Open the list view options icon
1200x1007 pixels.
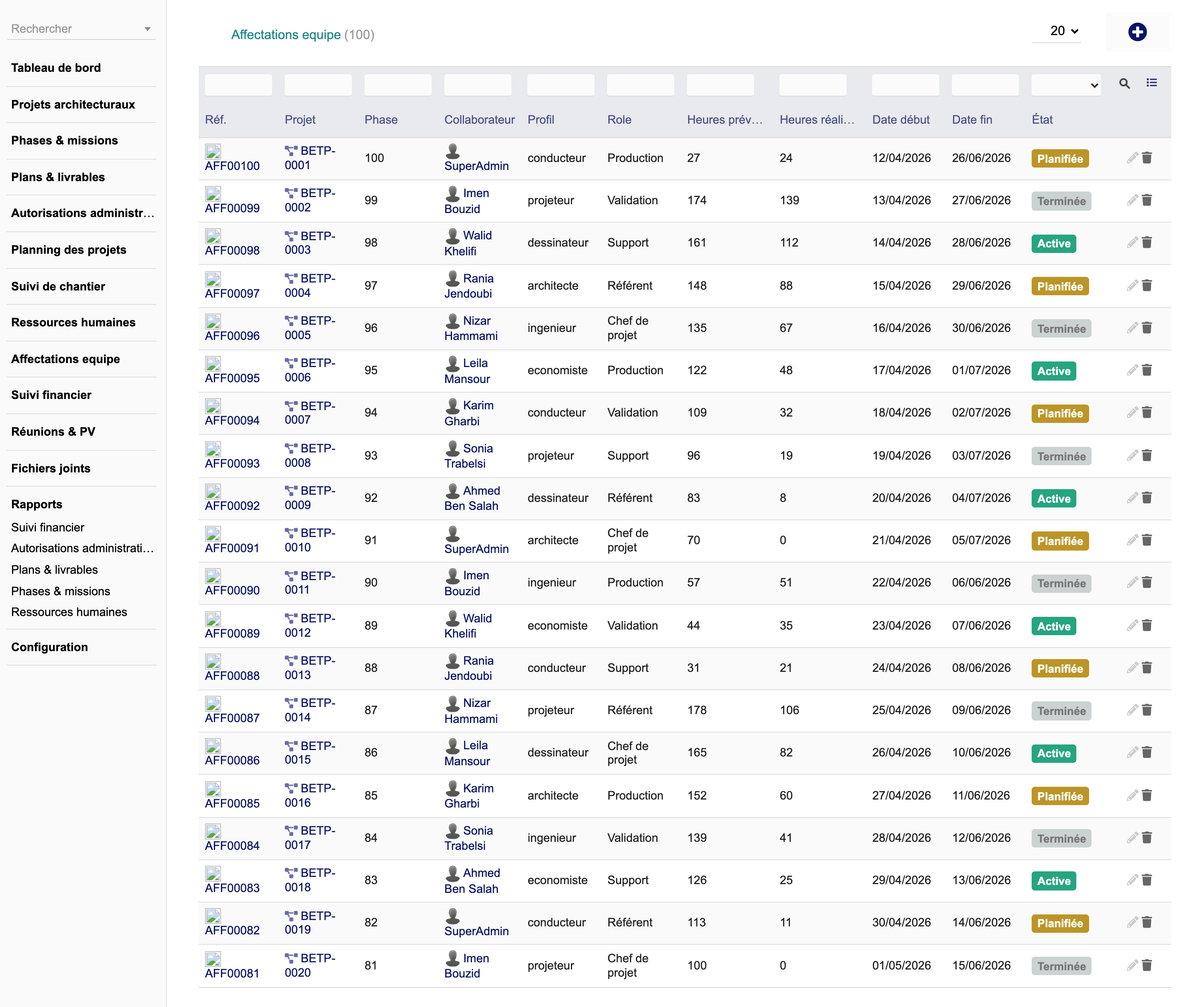point(1152,83)
